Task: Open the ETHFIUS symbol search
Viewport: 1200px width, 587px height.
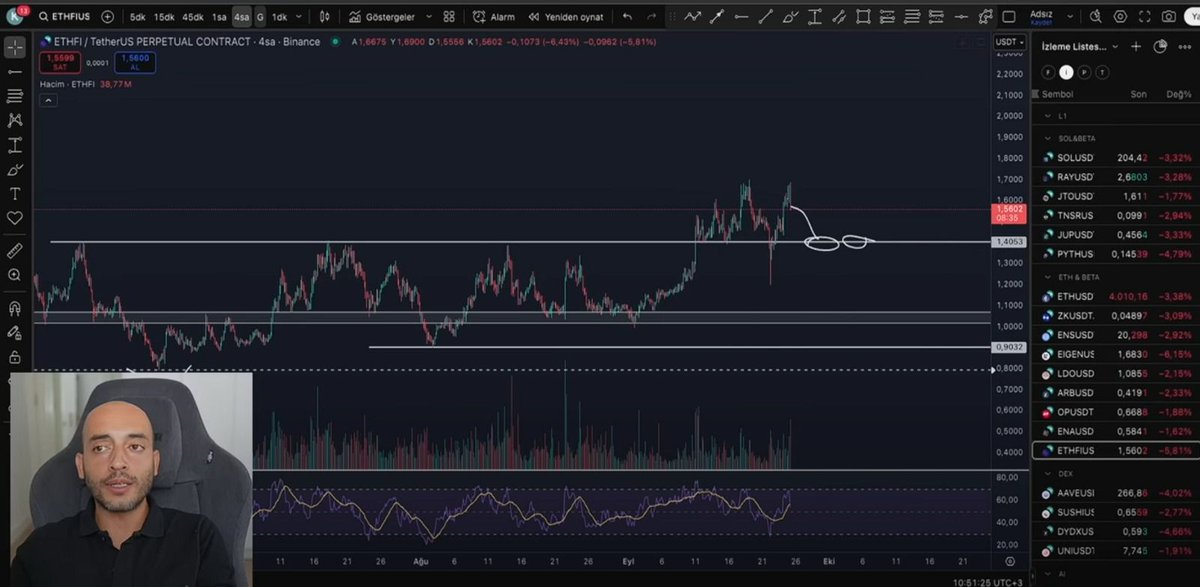Action: 66,17
